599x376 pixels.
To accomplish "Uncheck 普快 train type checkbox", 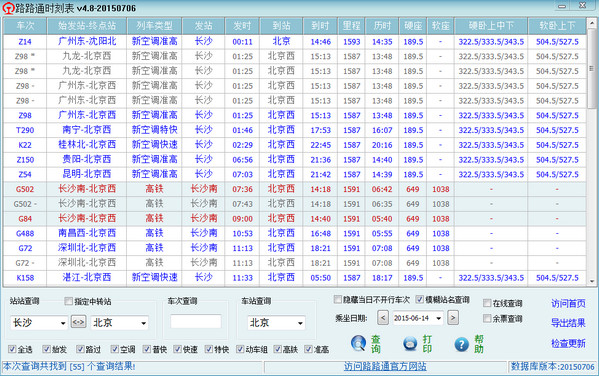I will point(147,349).
